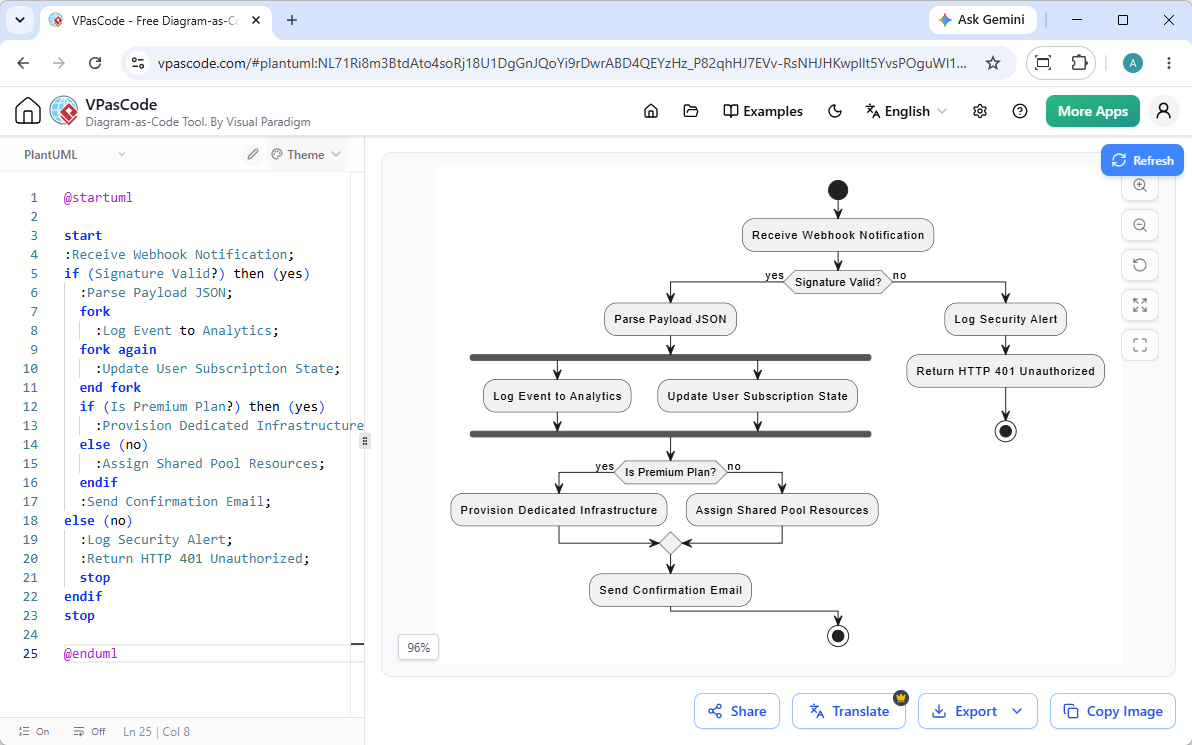Zoom out of the diagram

pos(1140,225)
